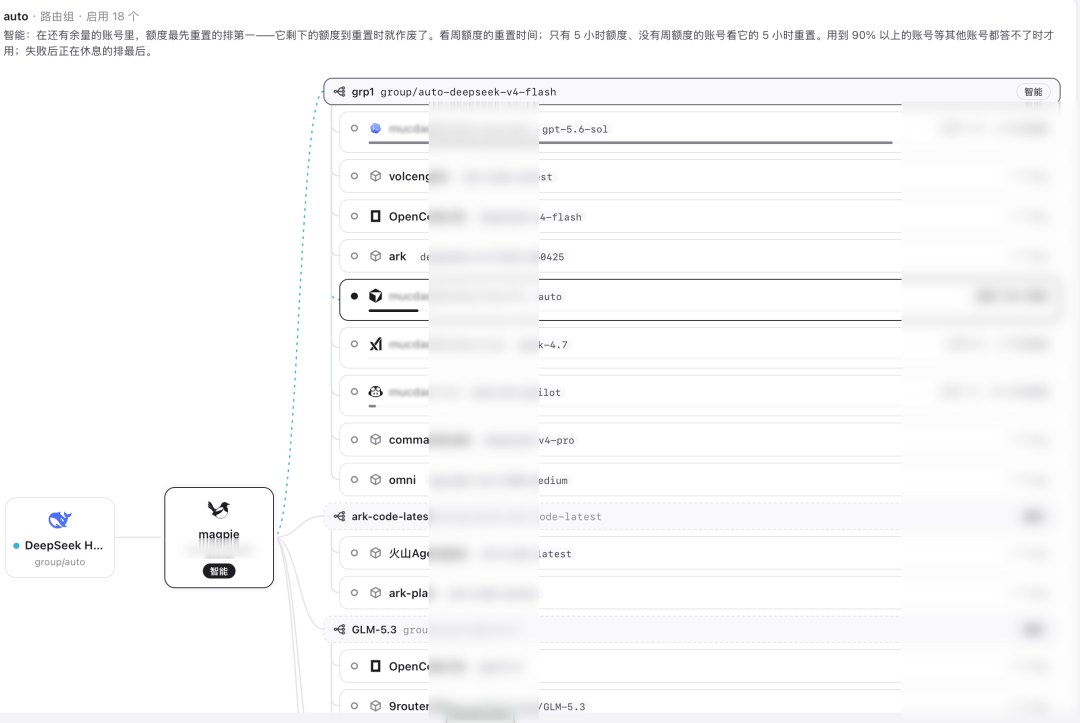Screen dimensions: 1080x723
Task: Click the ark-code-latest group routing icon
Action: tap(340, 516)
